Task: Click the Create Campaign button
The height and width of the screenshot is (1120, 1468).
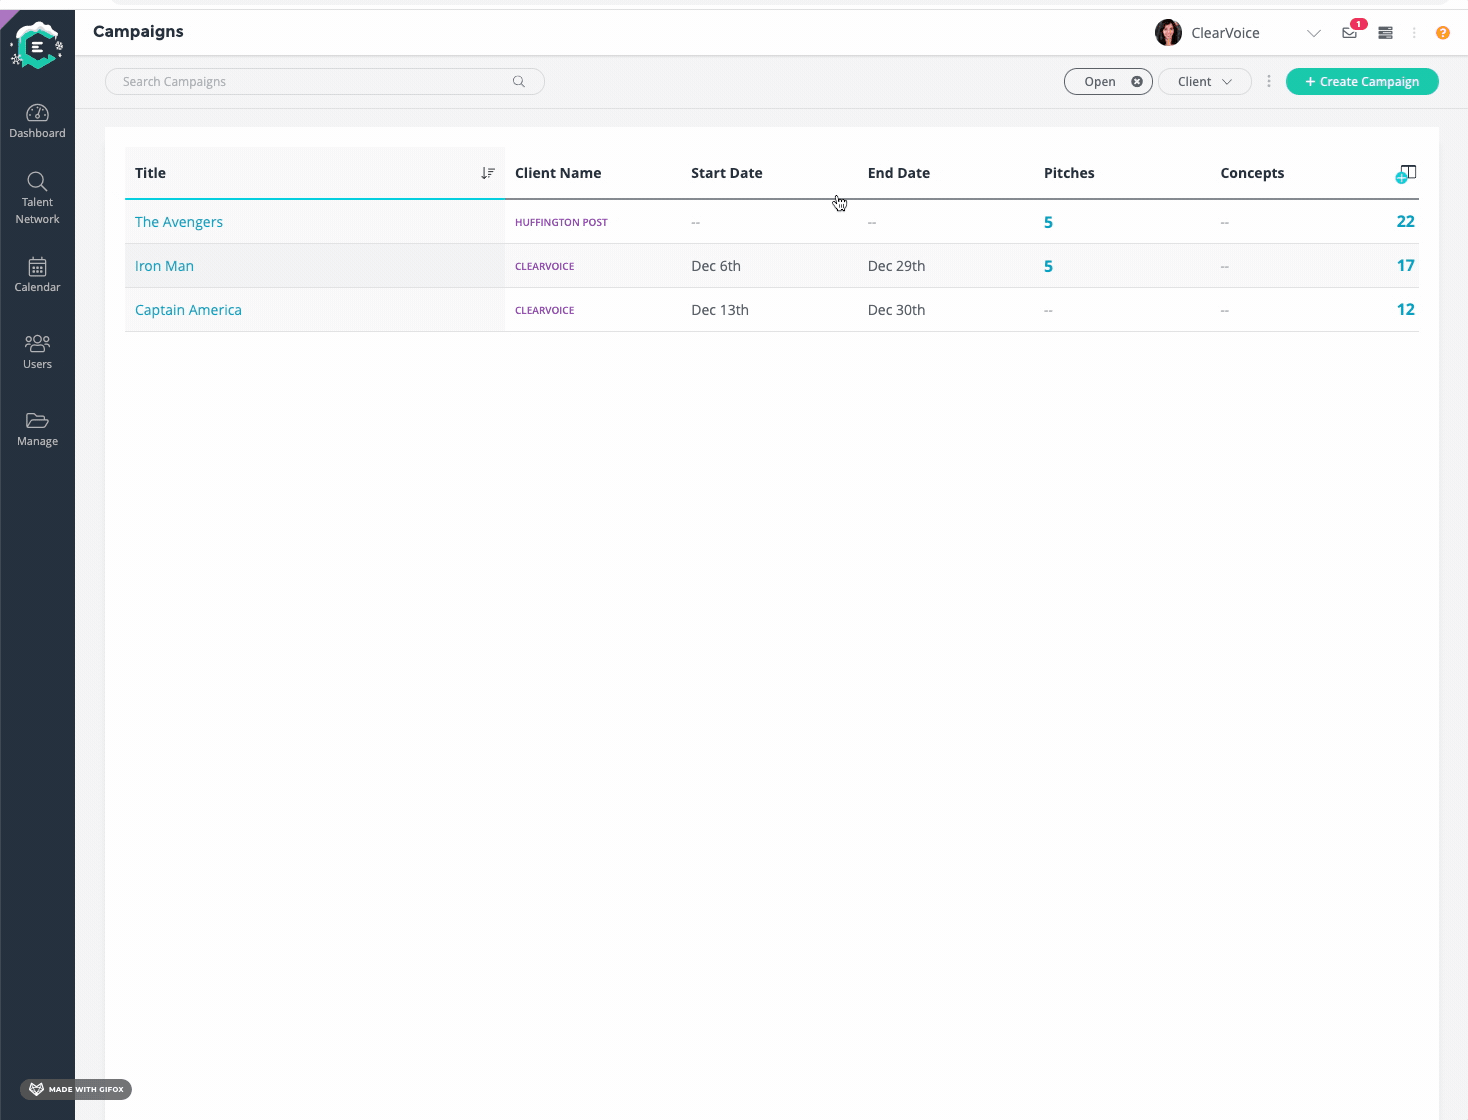Action: 1362,82
